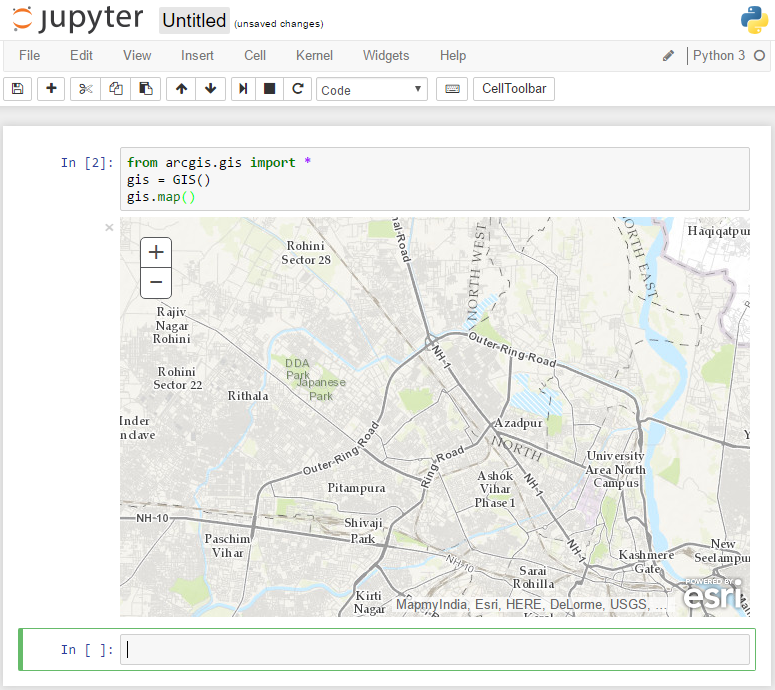Open the cell type Code dropdown
Viewport: 775px width, 690px height.
372,89
